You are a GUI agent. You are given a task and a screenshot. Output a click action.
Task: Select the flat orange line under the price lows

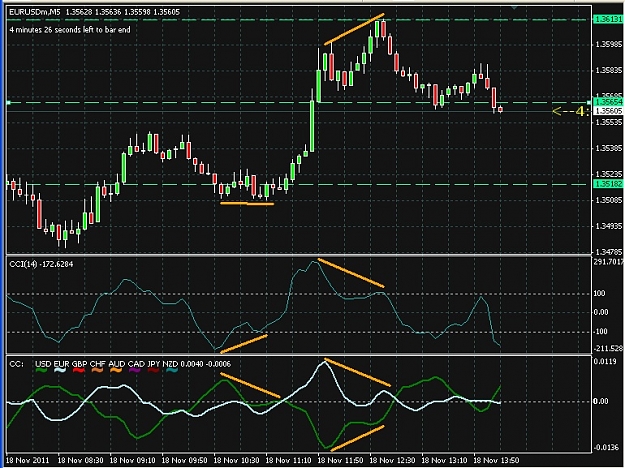[x=247, y=204]
